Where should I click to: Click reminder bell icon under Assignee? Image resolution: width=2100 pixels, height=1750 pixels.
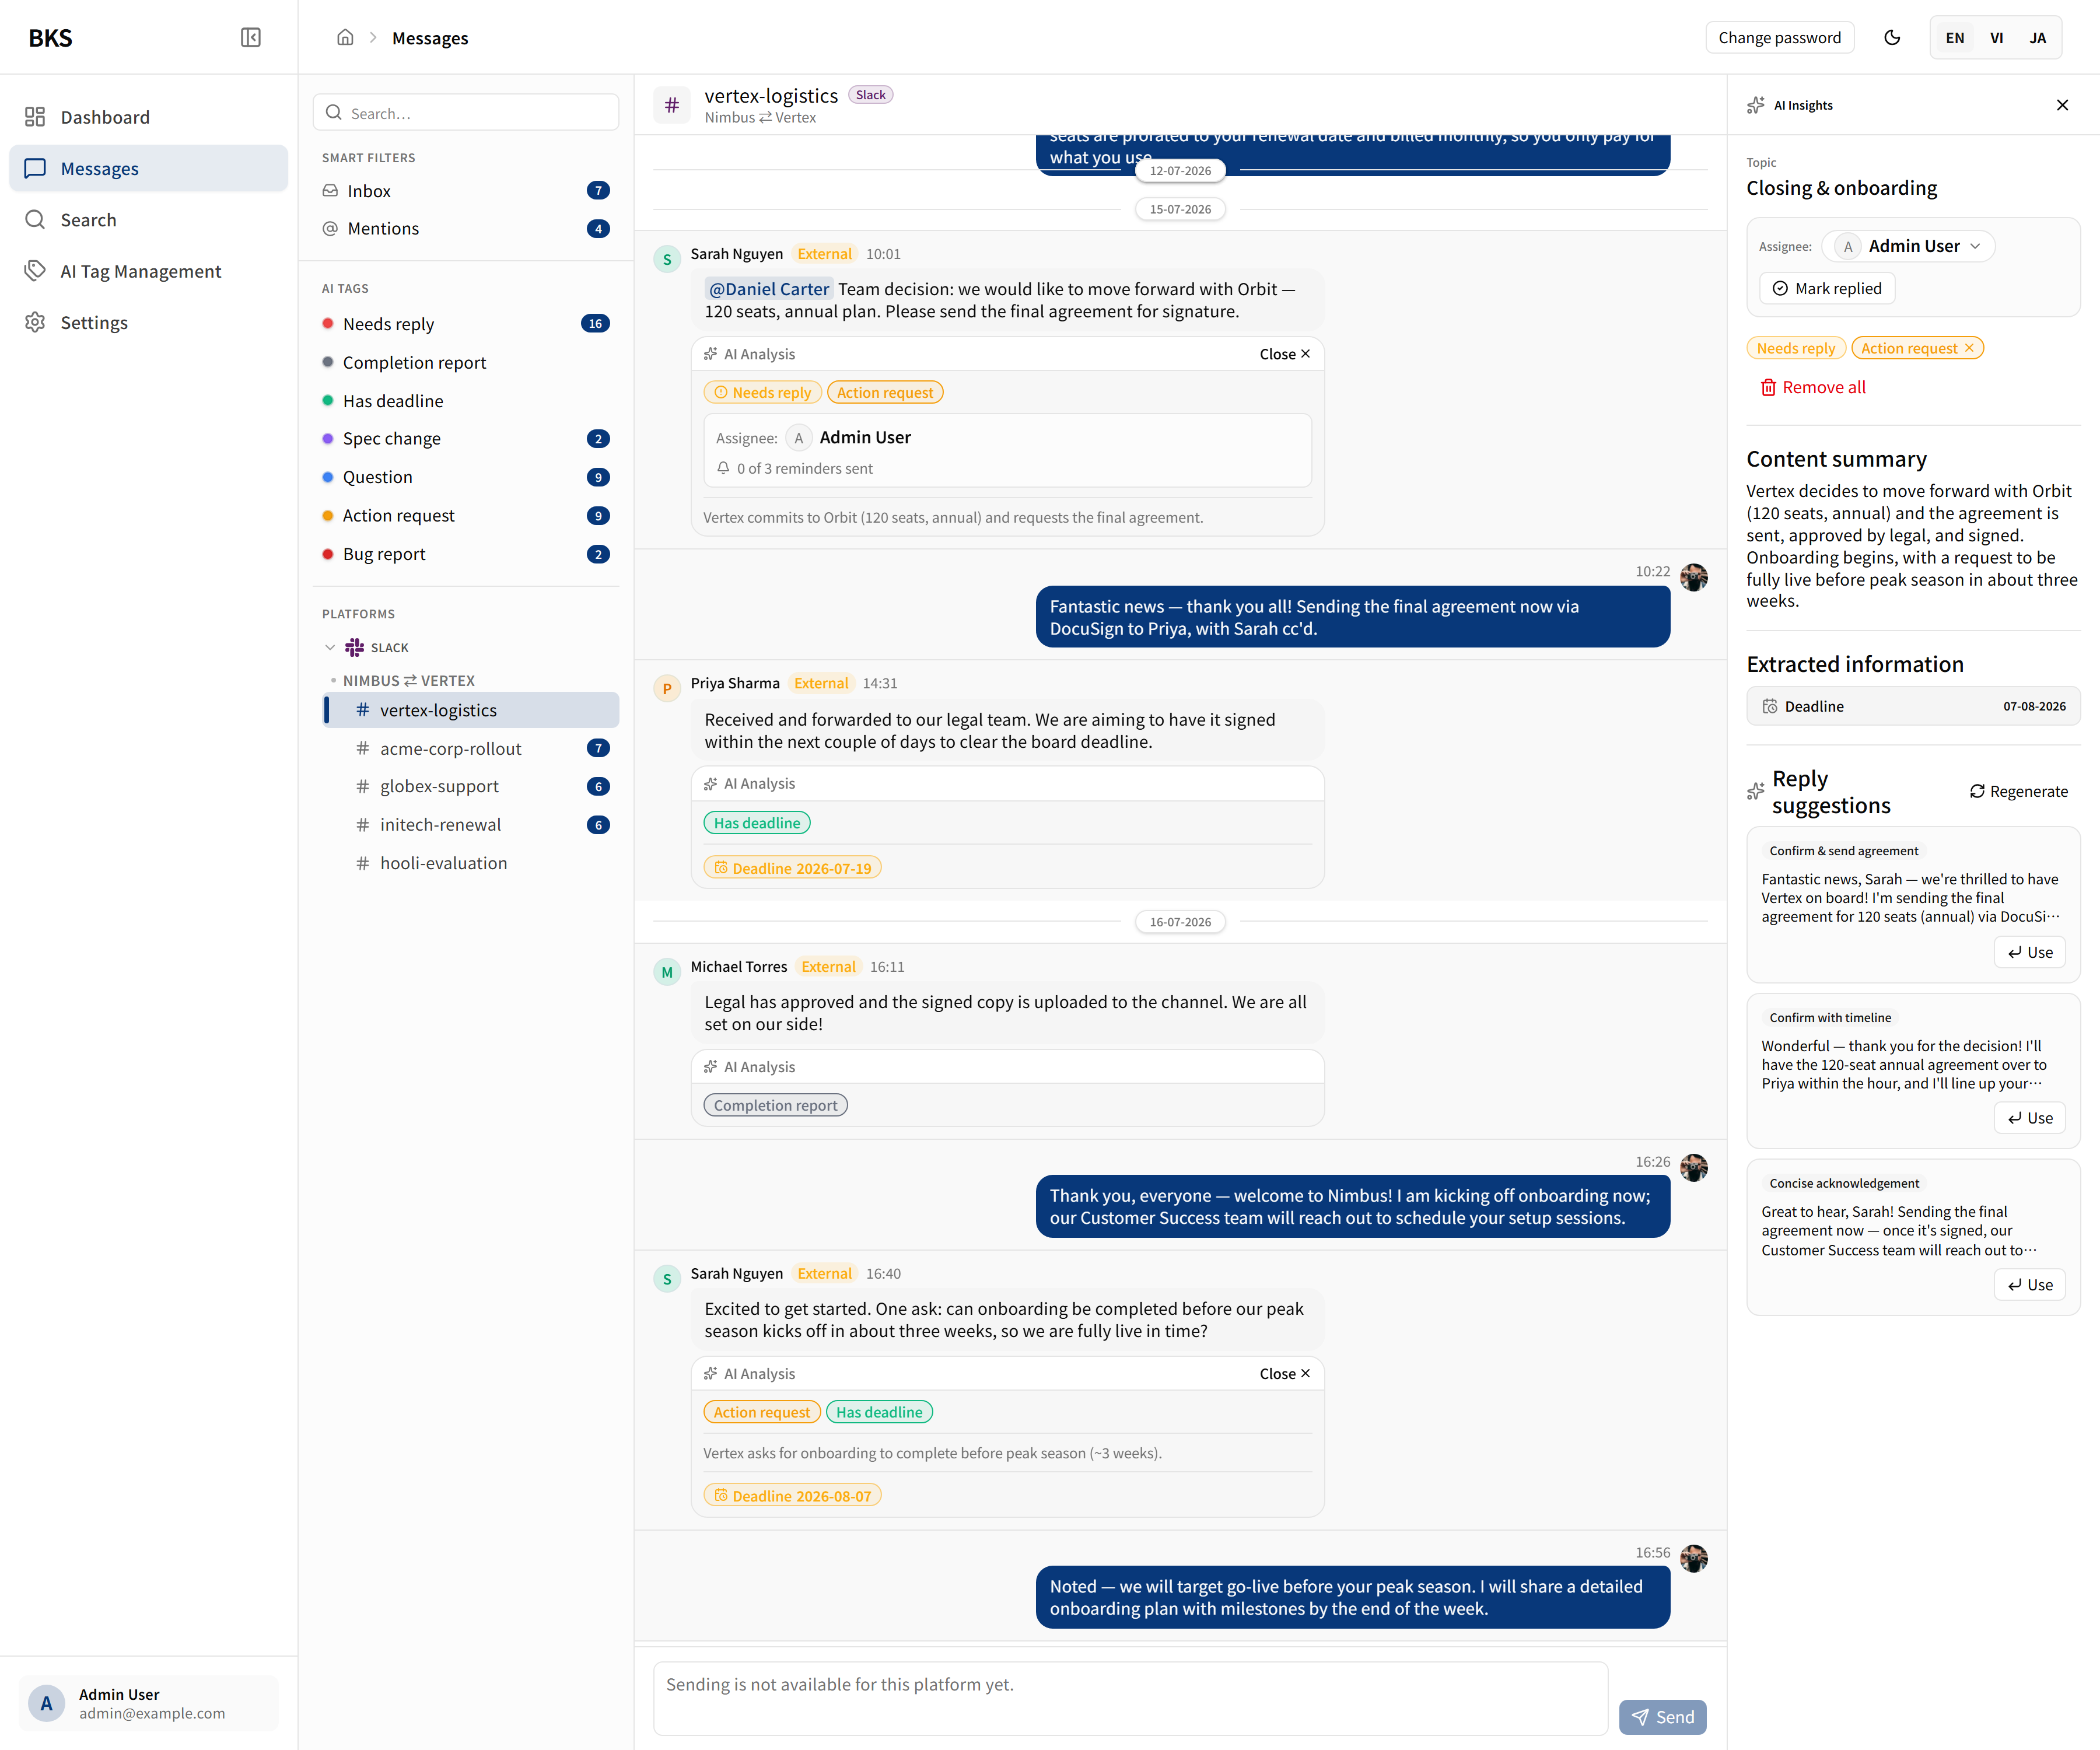pos(723,468)
